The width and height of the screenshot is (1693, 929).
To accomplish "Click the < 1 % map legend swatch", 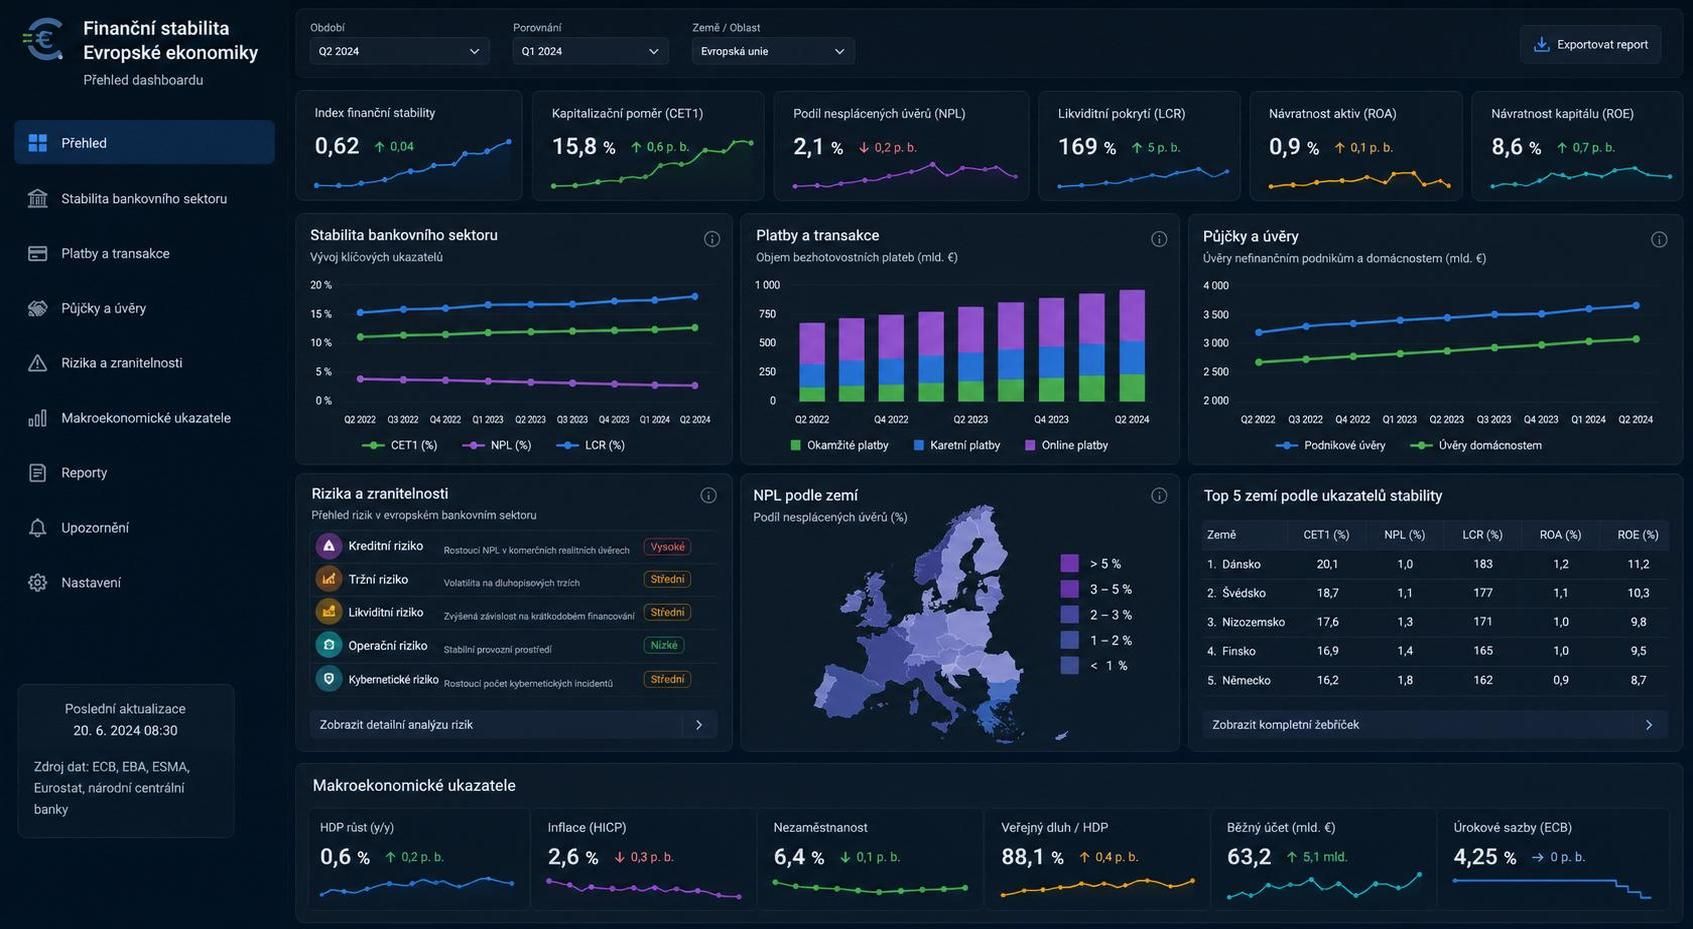I will click(1069, 665).
